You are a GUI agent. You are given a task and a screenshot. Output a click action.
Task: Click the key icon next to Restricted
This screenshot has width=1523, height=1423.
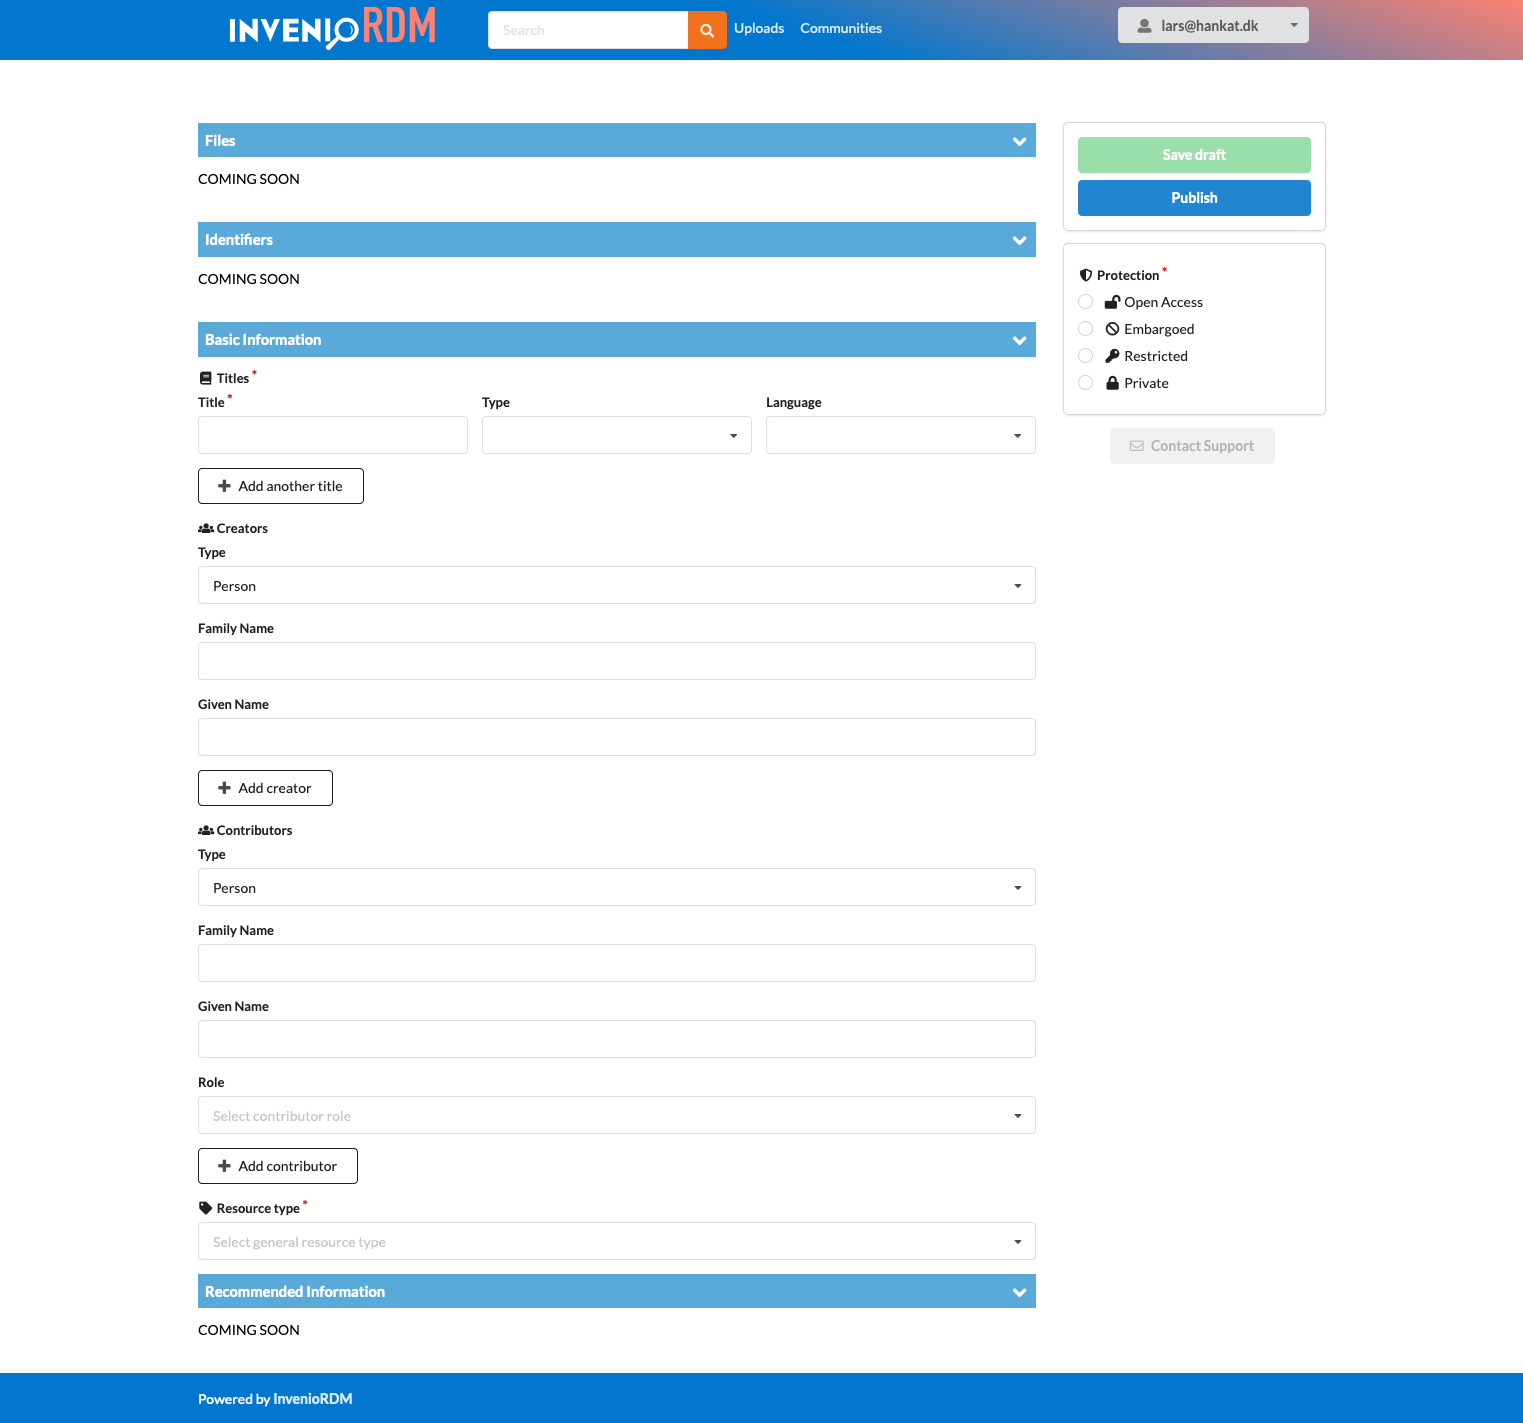pyautogui.click(x=1112, y=356)
